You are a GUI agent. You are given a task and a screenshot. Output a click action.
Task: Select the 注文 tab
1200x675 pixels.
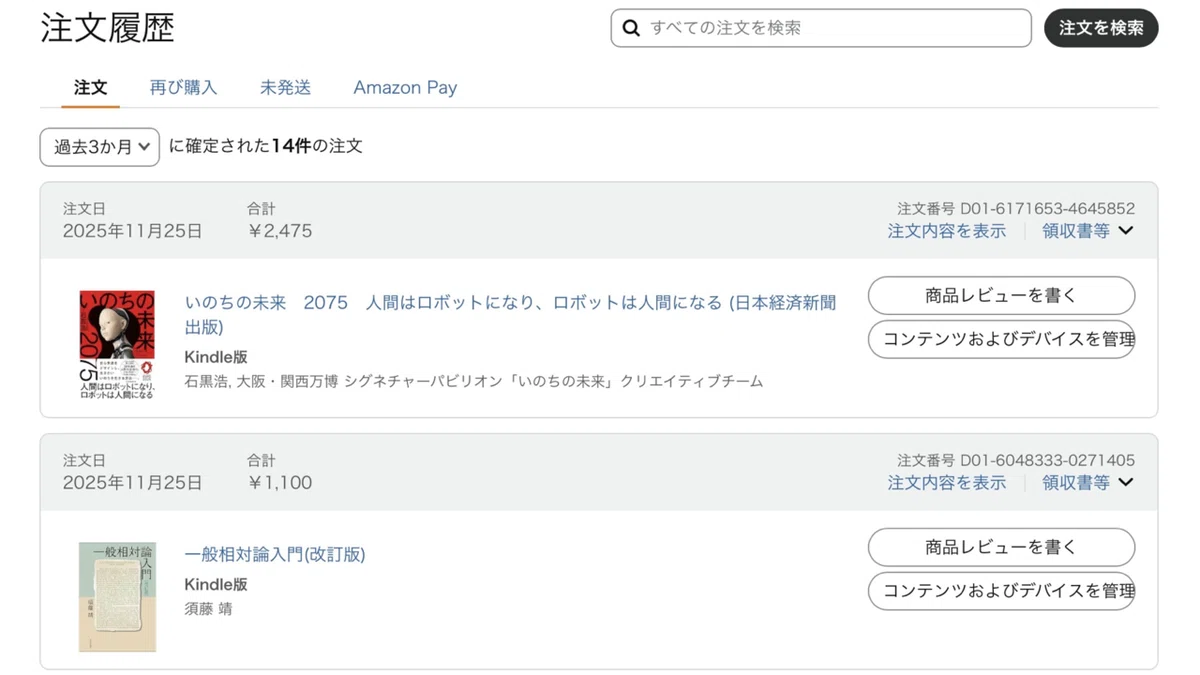90,87
